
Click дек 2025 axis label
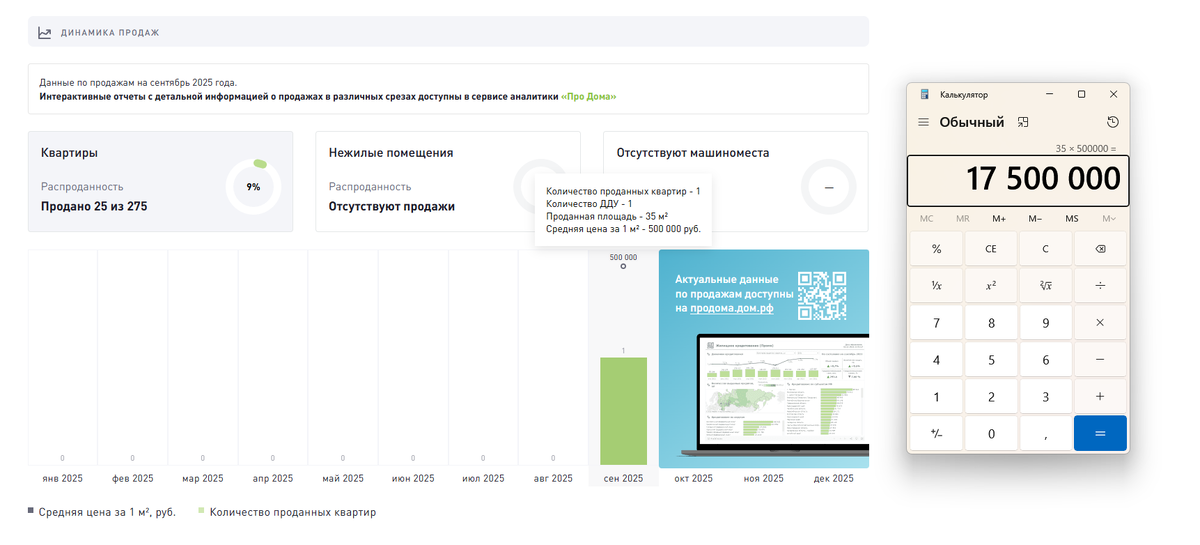click(833, 479)
